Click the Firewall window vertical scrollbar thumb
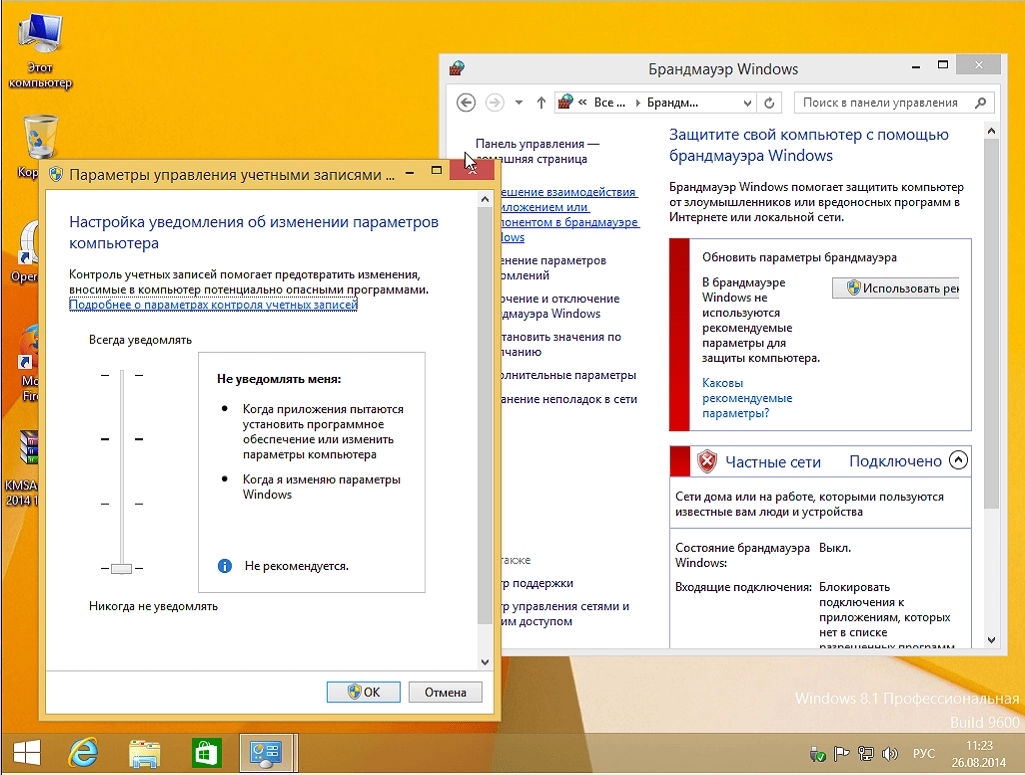The image size is (1025, 775). (x=991, y=324)
